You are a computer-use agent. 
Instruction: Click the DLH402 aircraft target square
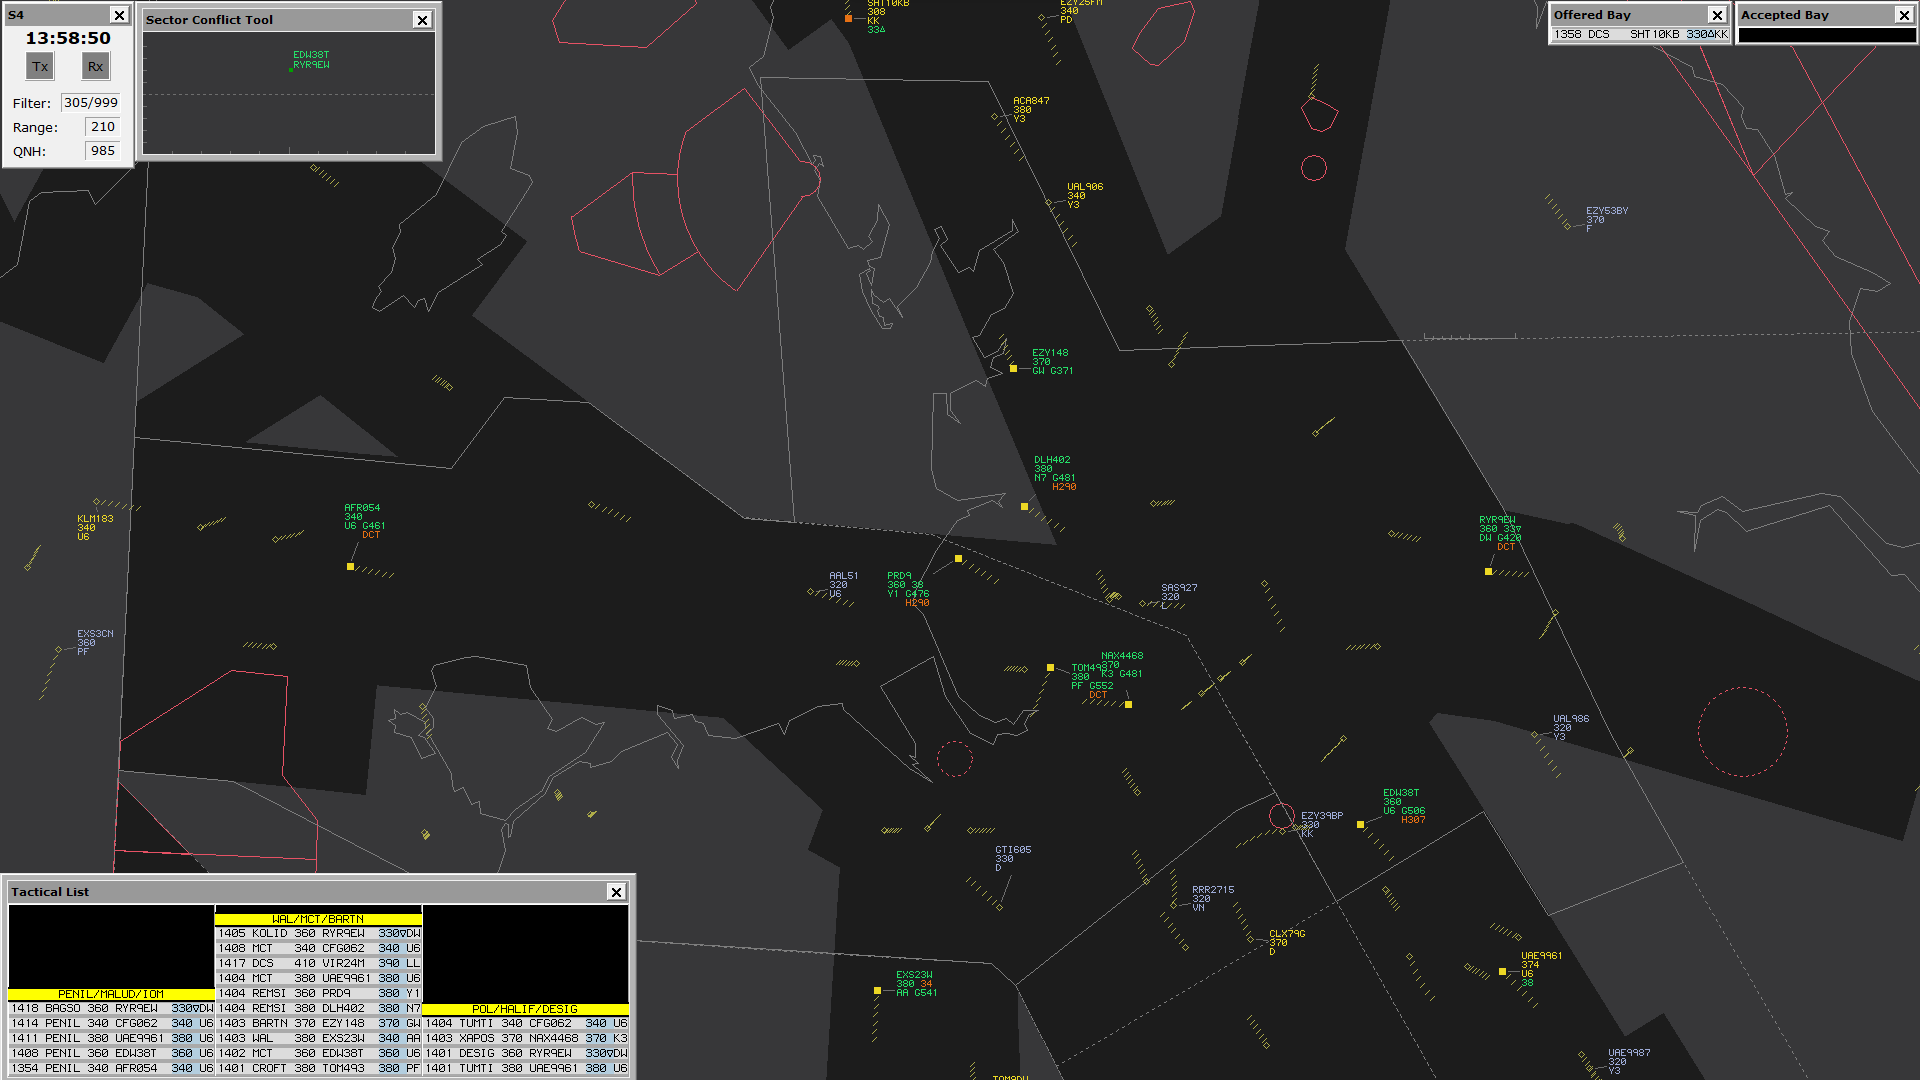1024,507
